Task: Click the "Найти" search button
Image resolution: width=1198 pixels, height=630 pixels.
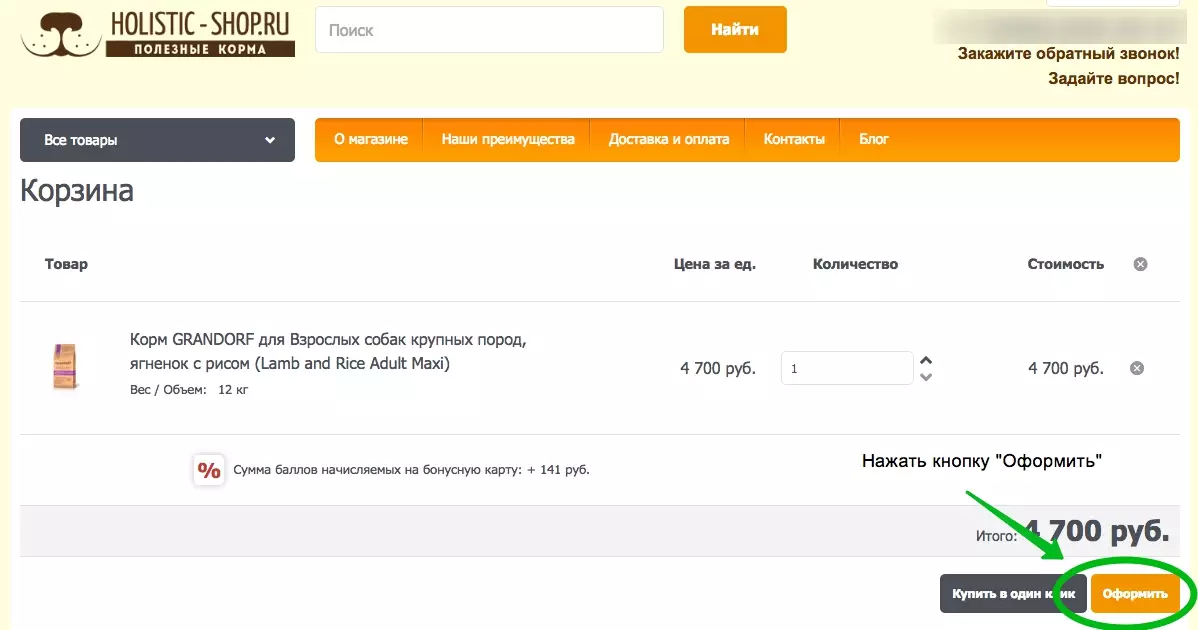Action: point(735,30)
